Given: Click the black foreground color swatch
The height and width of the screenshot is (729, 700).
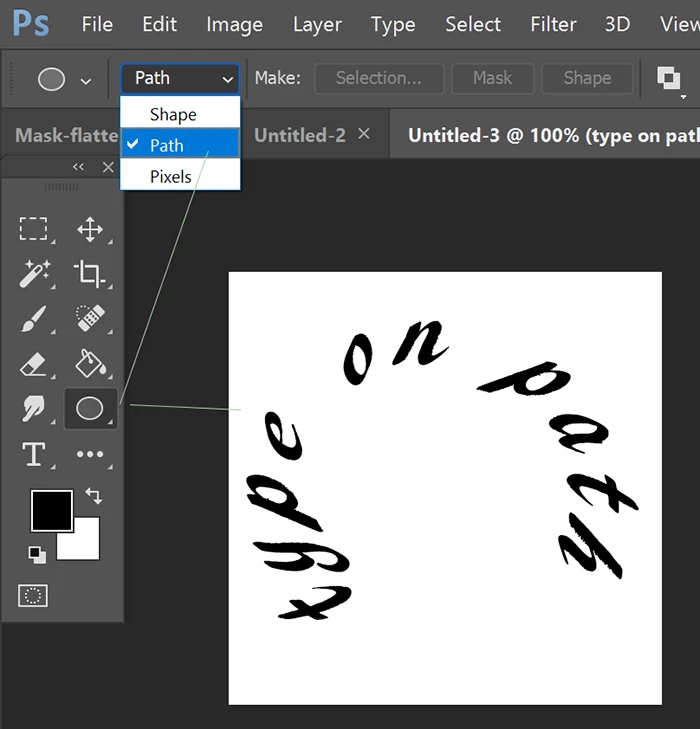Looking at the screenshot, I should click(52, 510).
